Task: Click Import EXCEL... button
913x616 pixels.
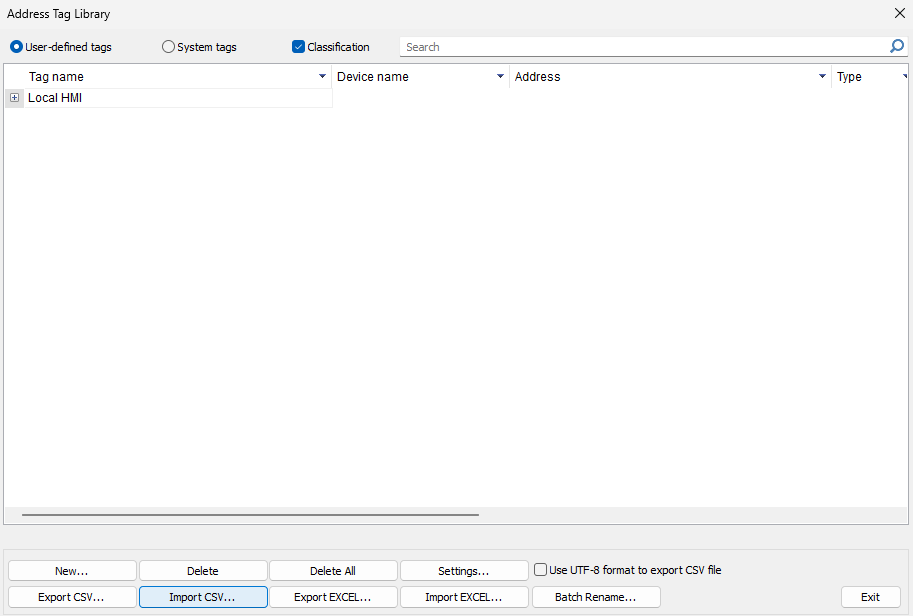Action: click(464, 597)
